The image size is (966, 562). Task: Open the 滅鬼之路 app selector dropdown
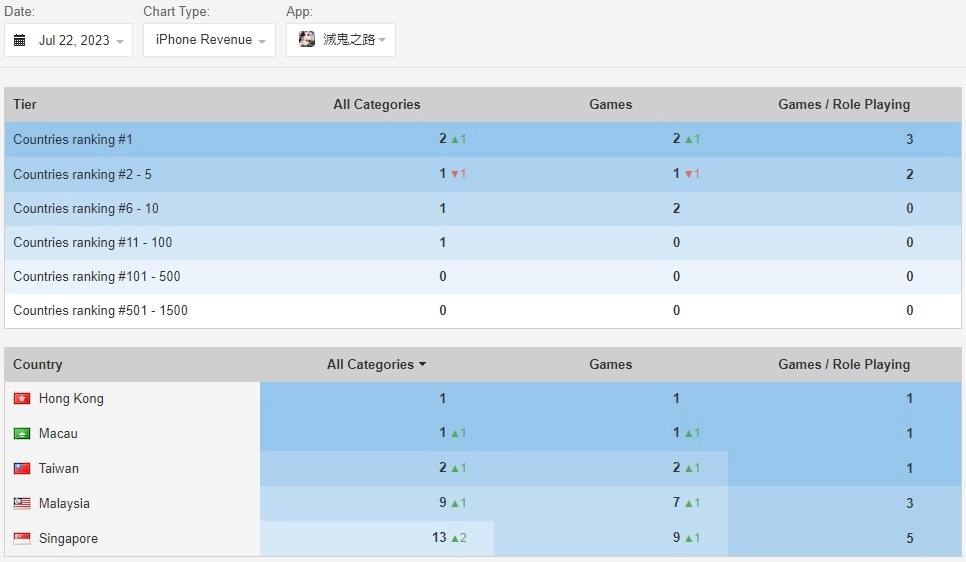341,40
